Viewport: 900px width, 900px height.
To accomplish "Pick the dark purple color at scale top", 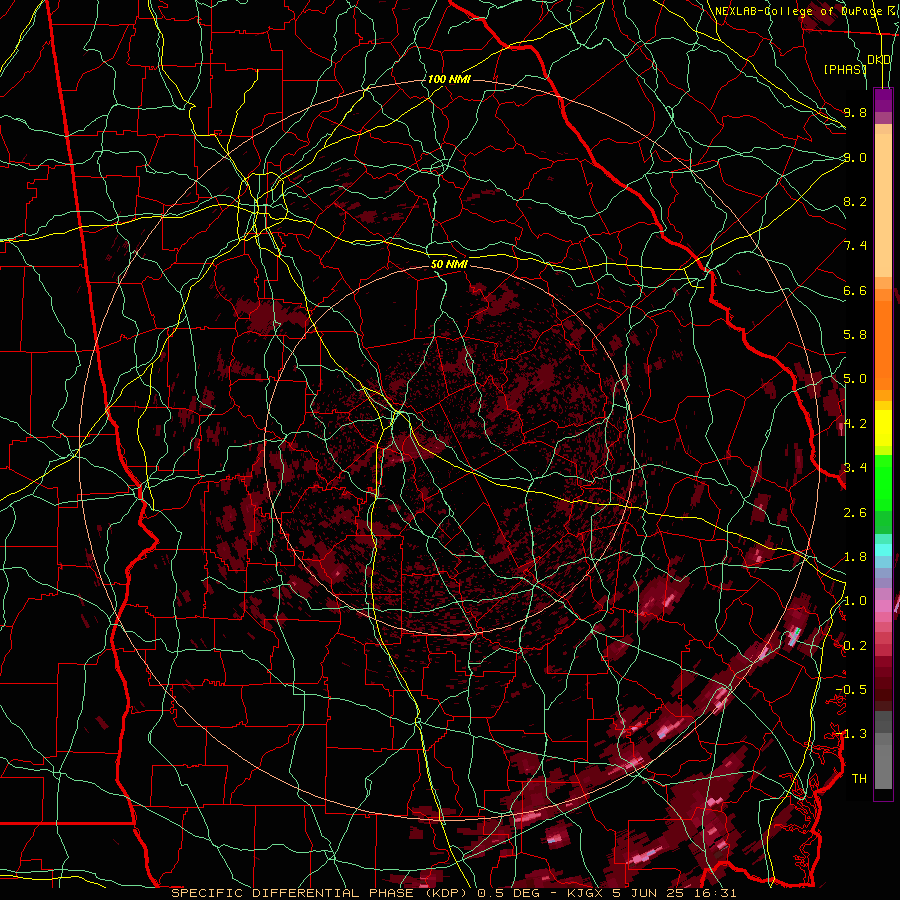I will (x=883, y=100).
